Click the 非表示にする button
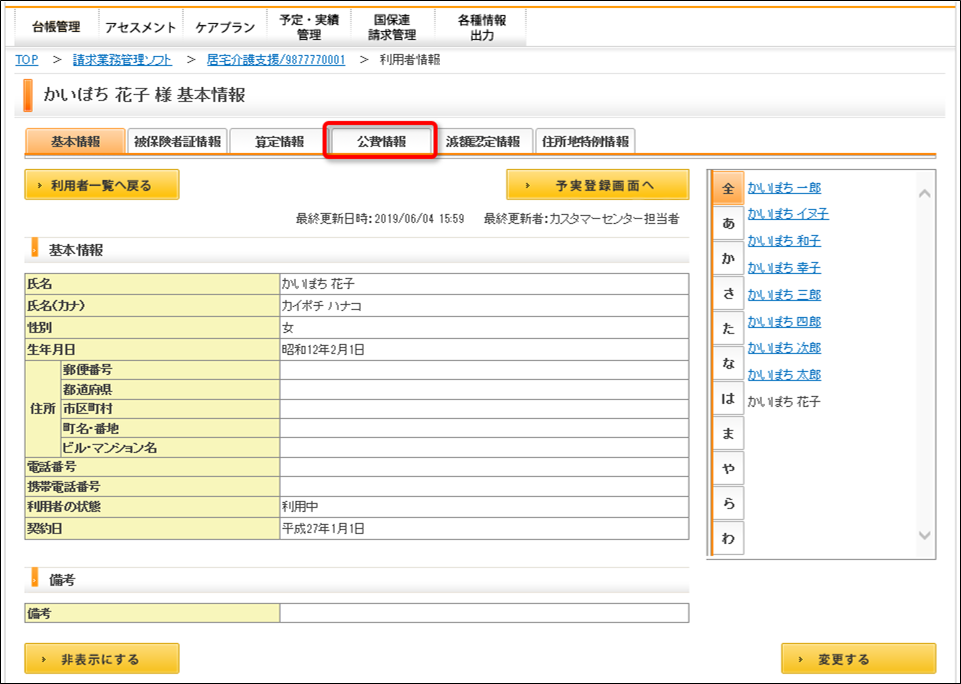 tap(102, 659)
